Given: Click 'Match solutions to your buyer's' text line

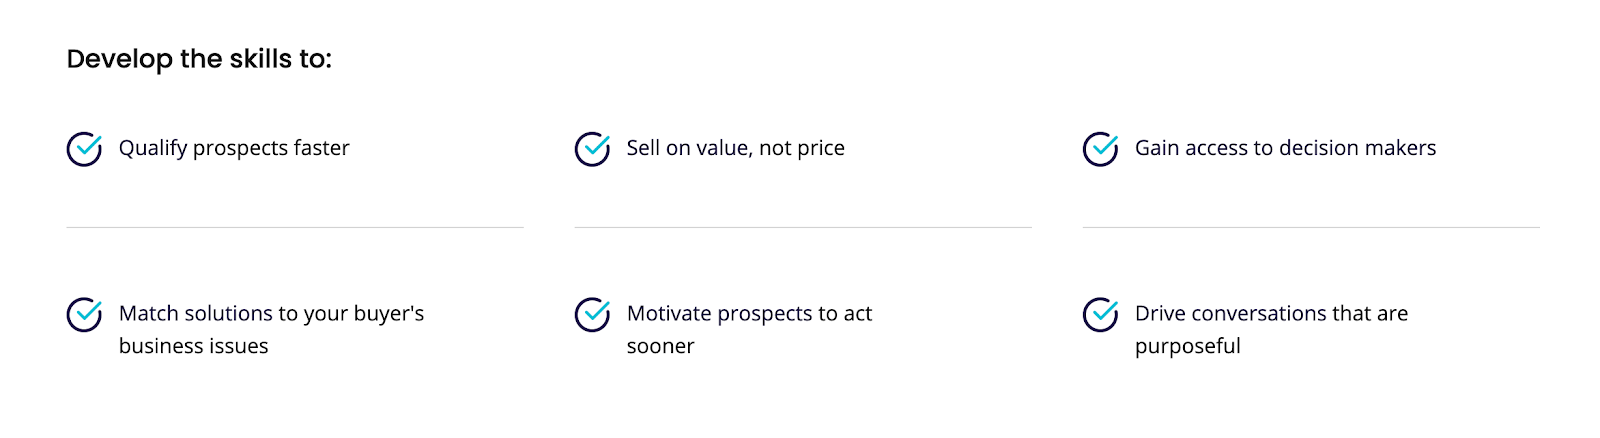Looking at the screenshot, I should click(x=271, y=314).
